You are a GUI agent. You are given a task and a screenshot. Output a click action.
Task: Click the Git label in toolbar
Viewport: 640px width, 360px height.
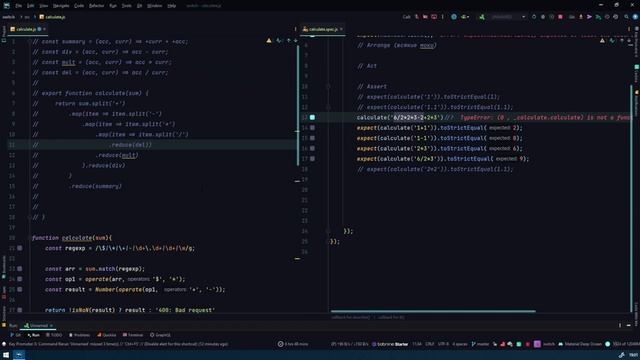click(x=571, y=17)
